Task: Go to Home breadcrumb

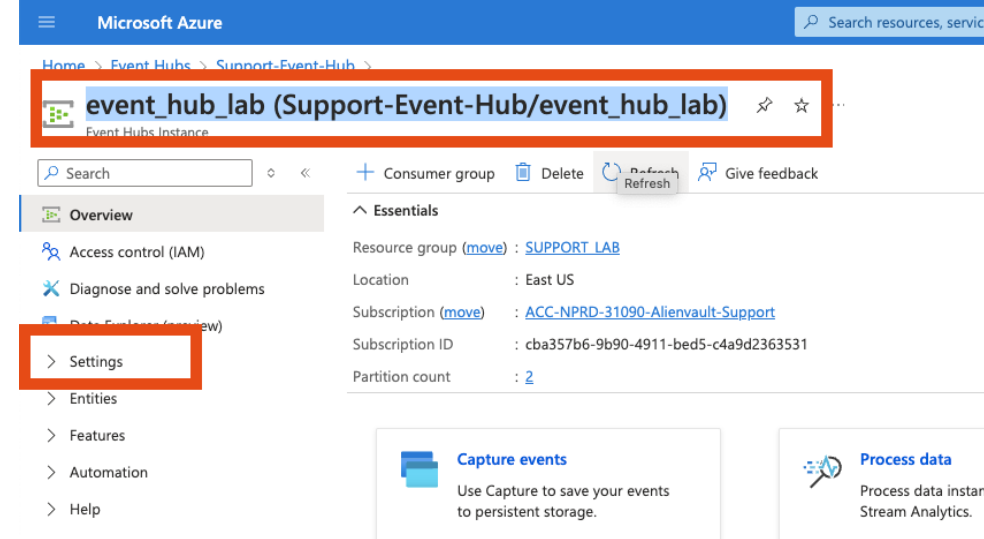Action: [63, 65]
